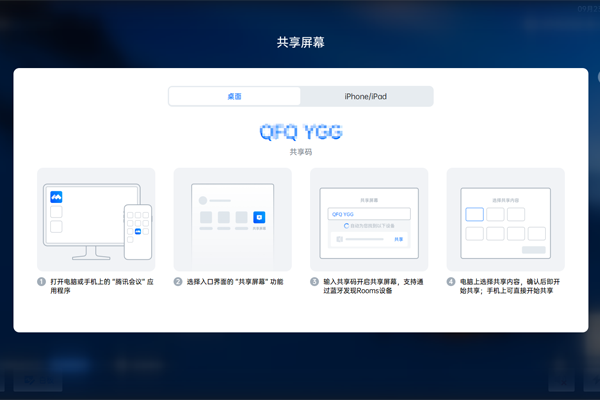
Task: Click the step 1 number badge
Action: 42,282
